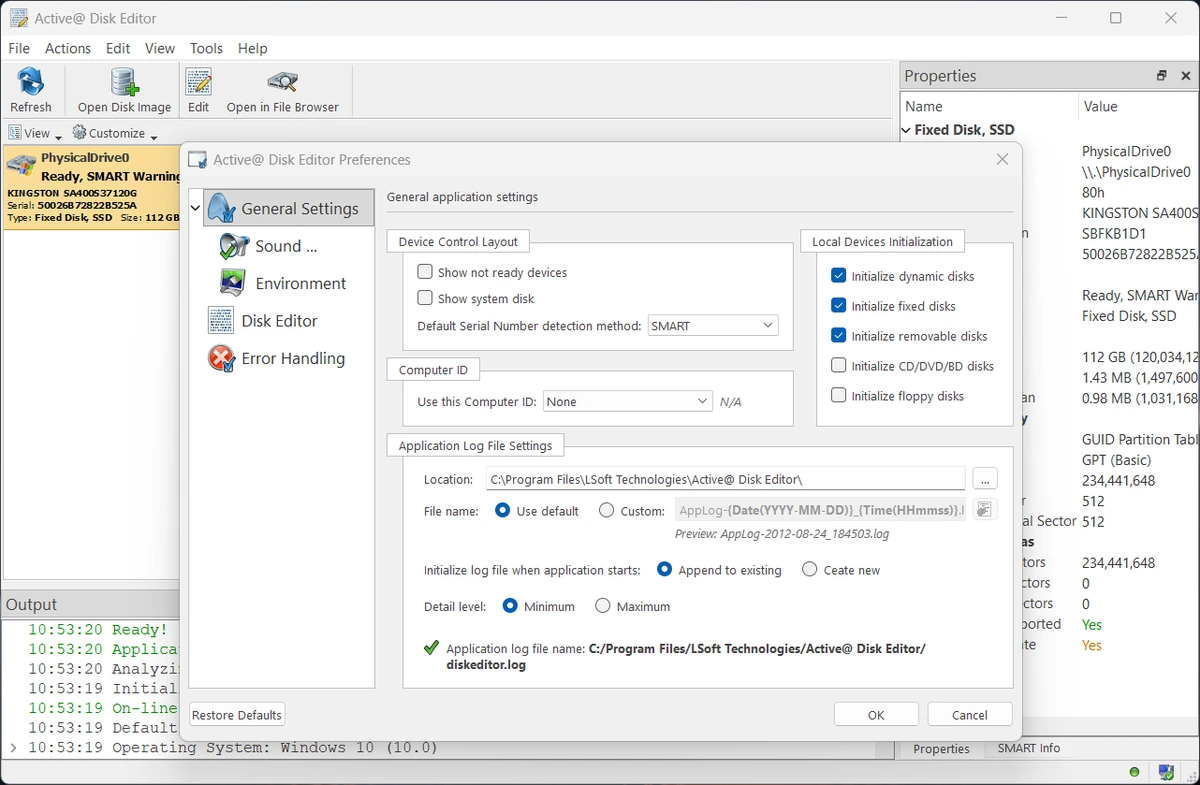Switch to the Properties tab
The height and width of the screenshot is (785, 1200).
pyautogui.click(x=941, y=748)
